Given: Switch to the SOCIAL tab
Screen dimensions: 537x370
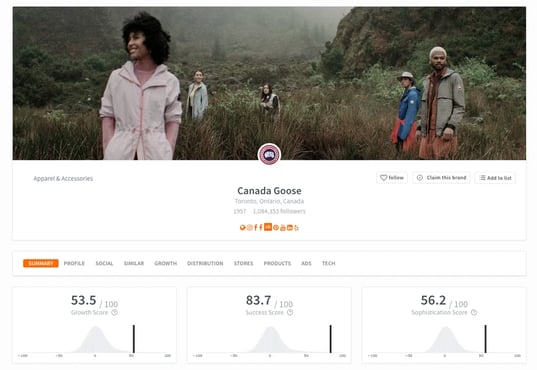Looking at the screenshot, I should 104,263.
